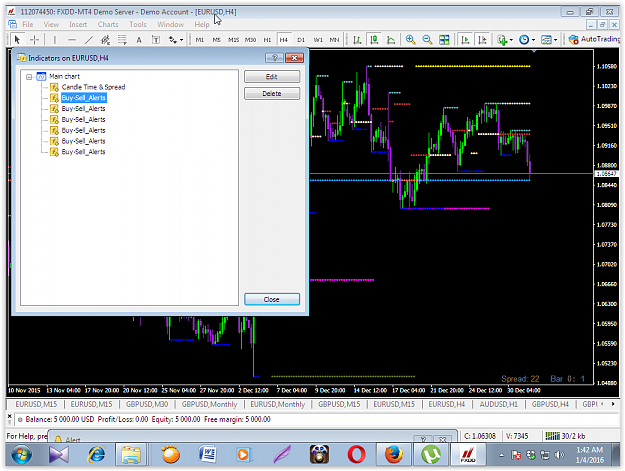
Task: Click the periods clock icon
Action: coord(524,39)
